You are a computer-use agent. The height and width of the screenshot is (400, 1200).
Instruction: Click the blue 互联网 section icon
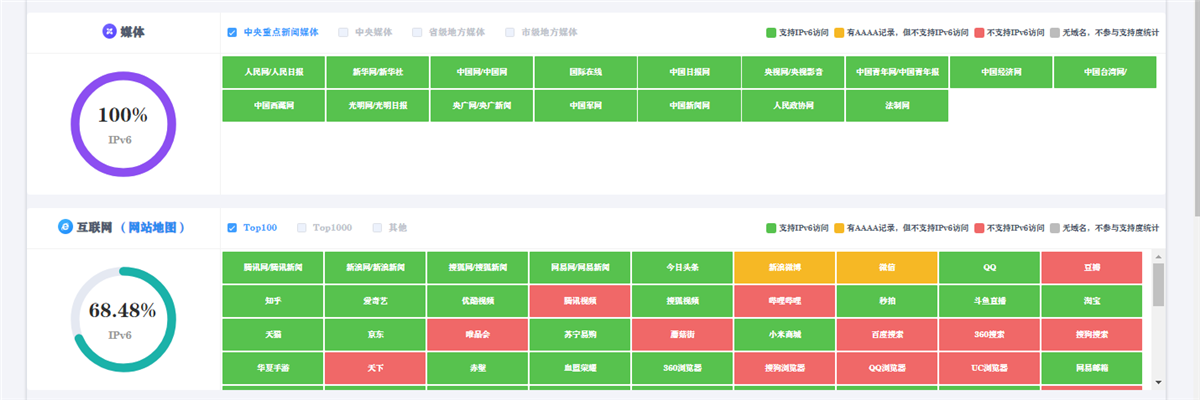(66, 228)
